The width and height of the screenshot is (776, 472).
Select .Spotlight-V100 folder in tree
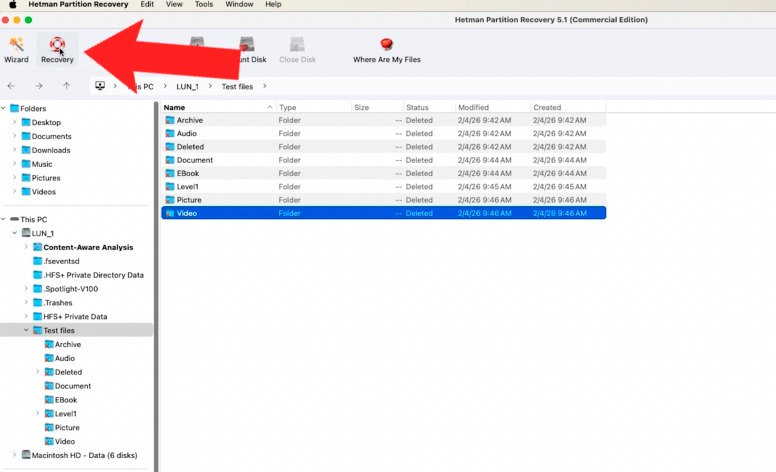tap(65, 289)
